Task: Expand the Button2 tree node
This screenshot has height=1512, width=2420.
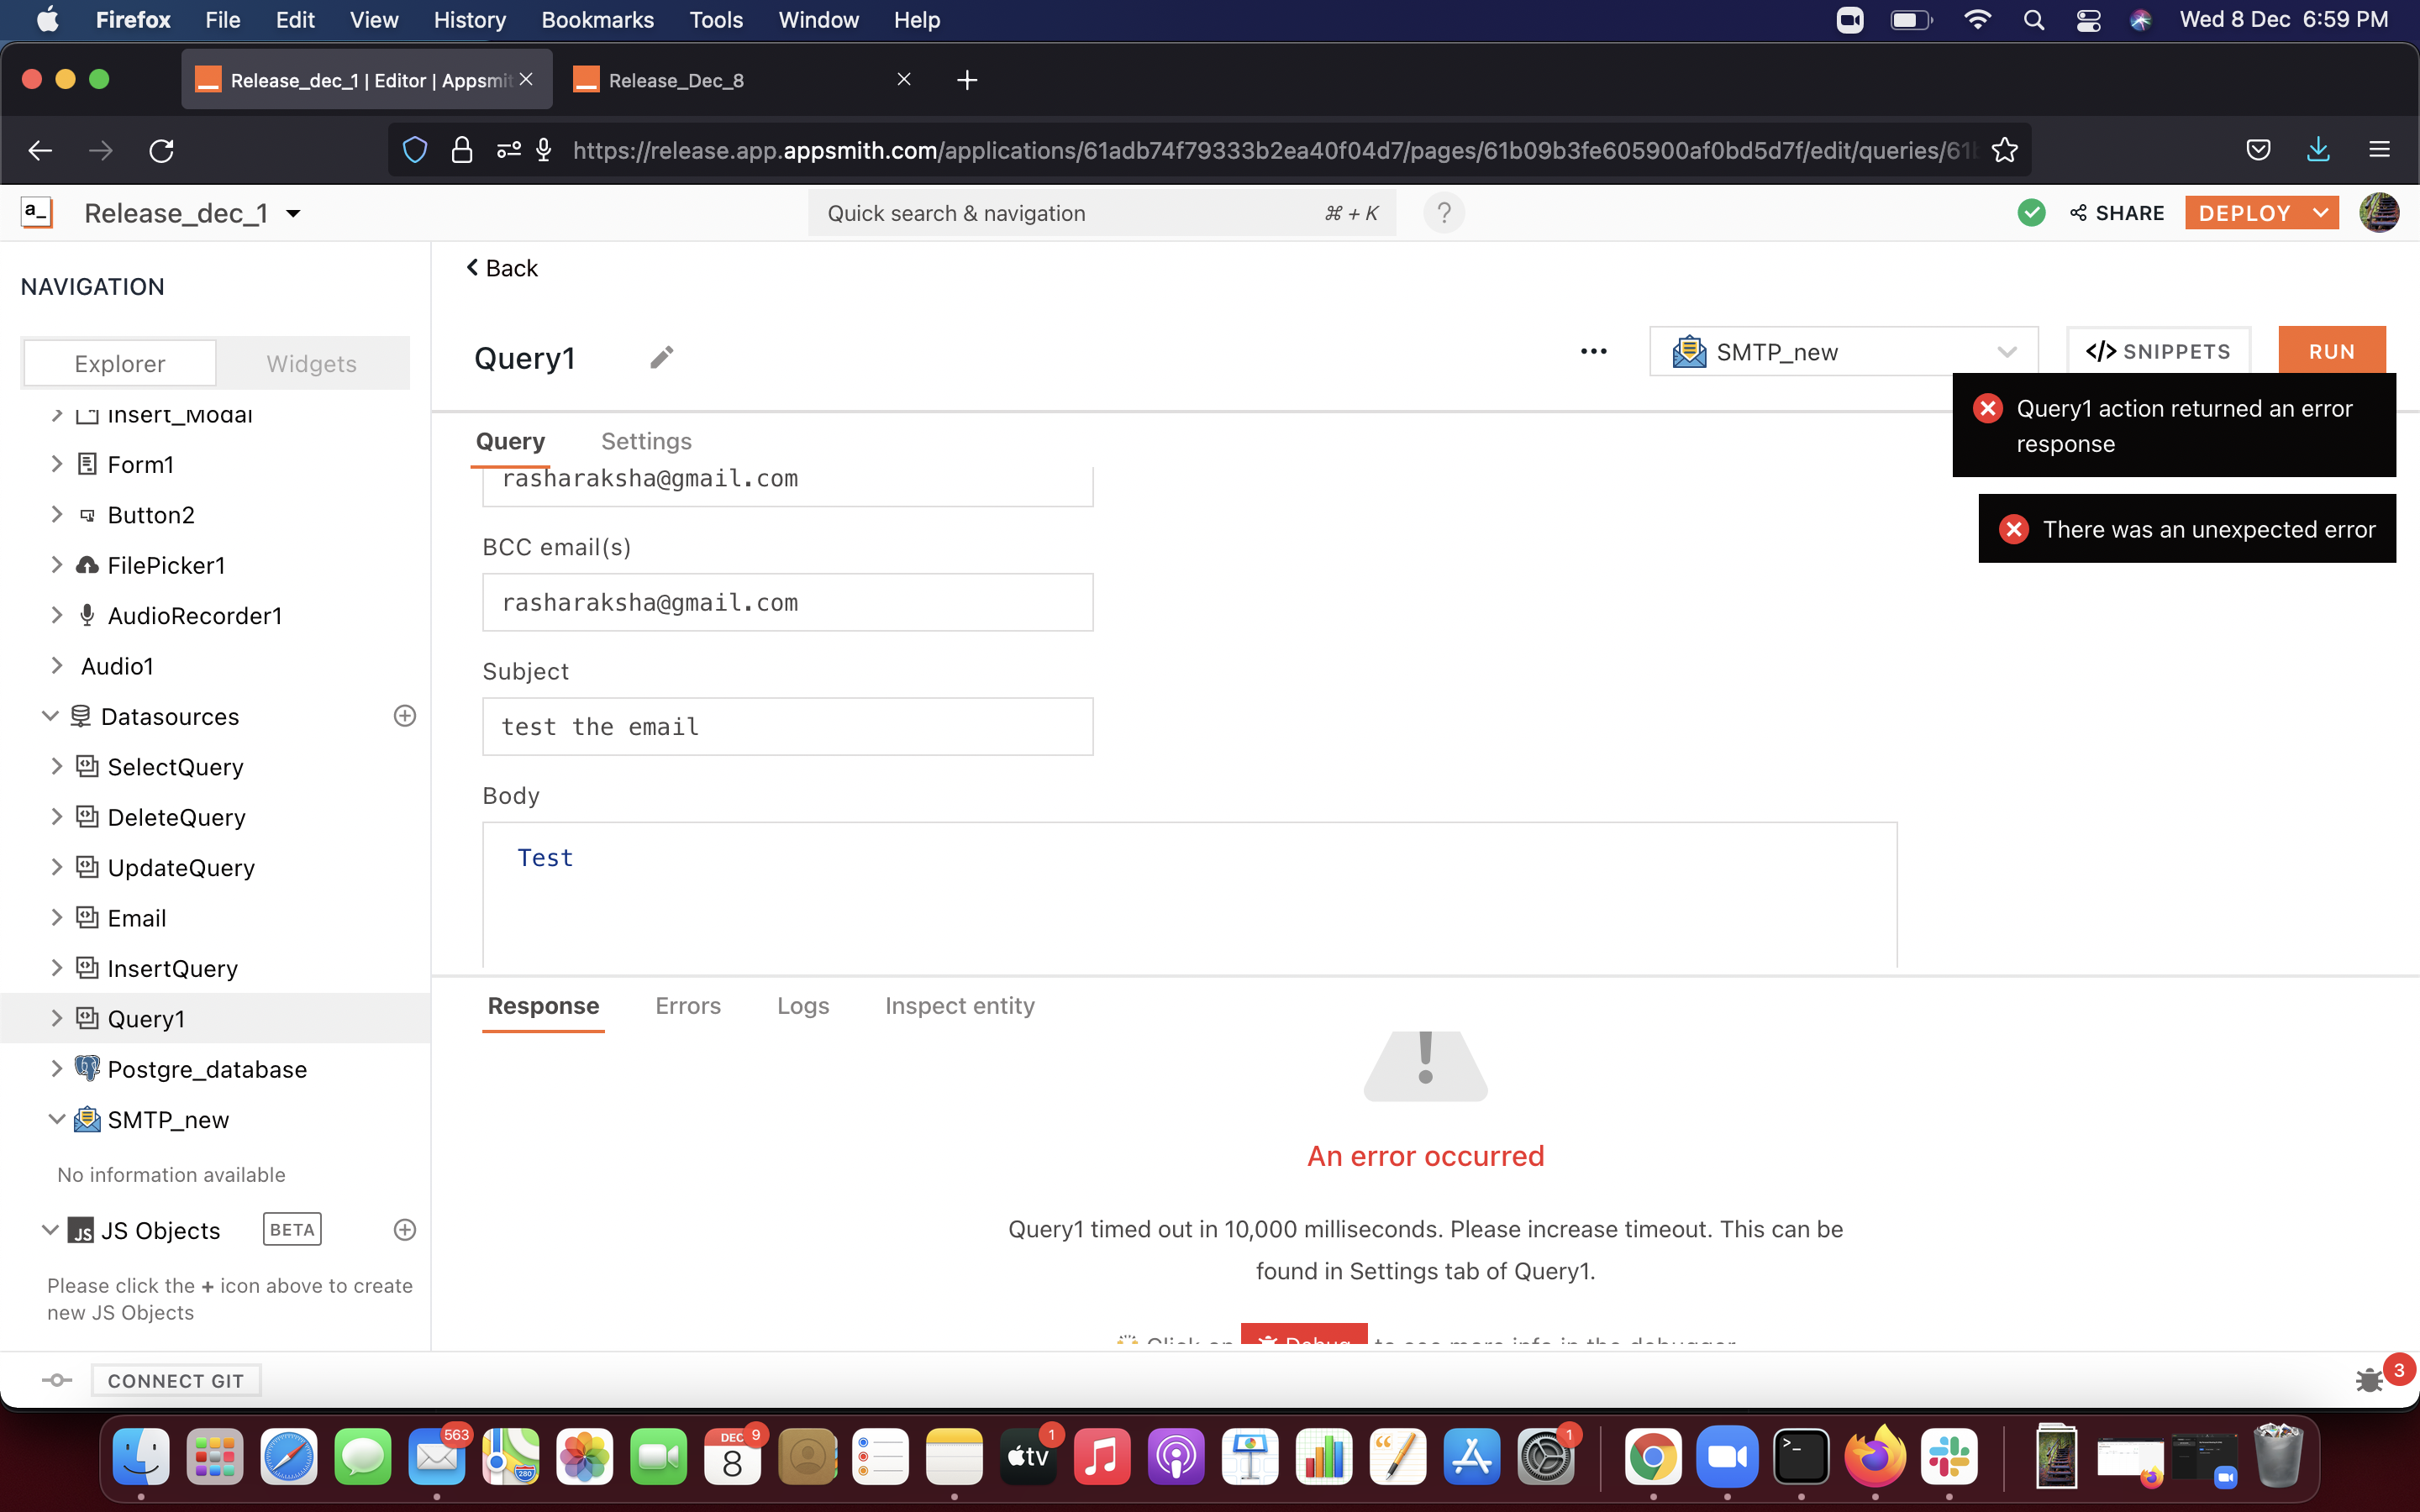Action: (x=57, y=514)
